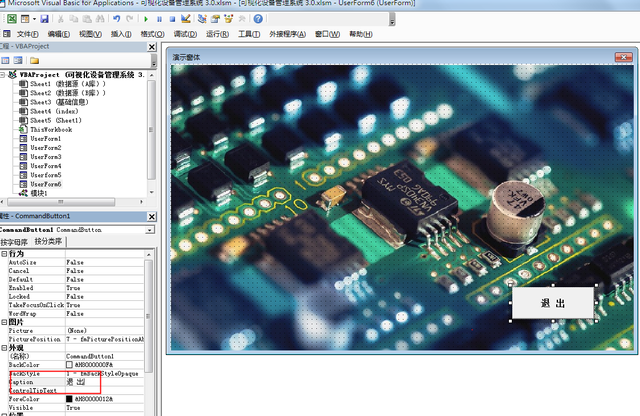Click the Insert UserForm toolbar icon

[25, 19]
